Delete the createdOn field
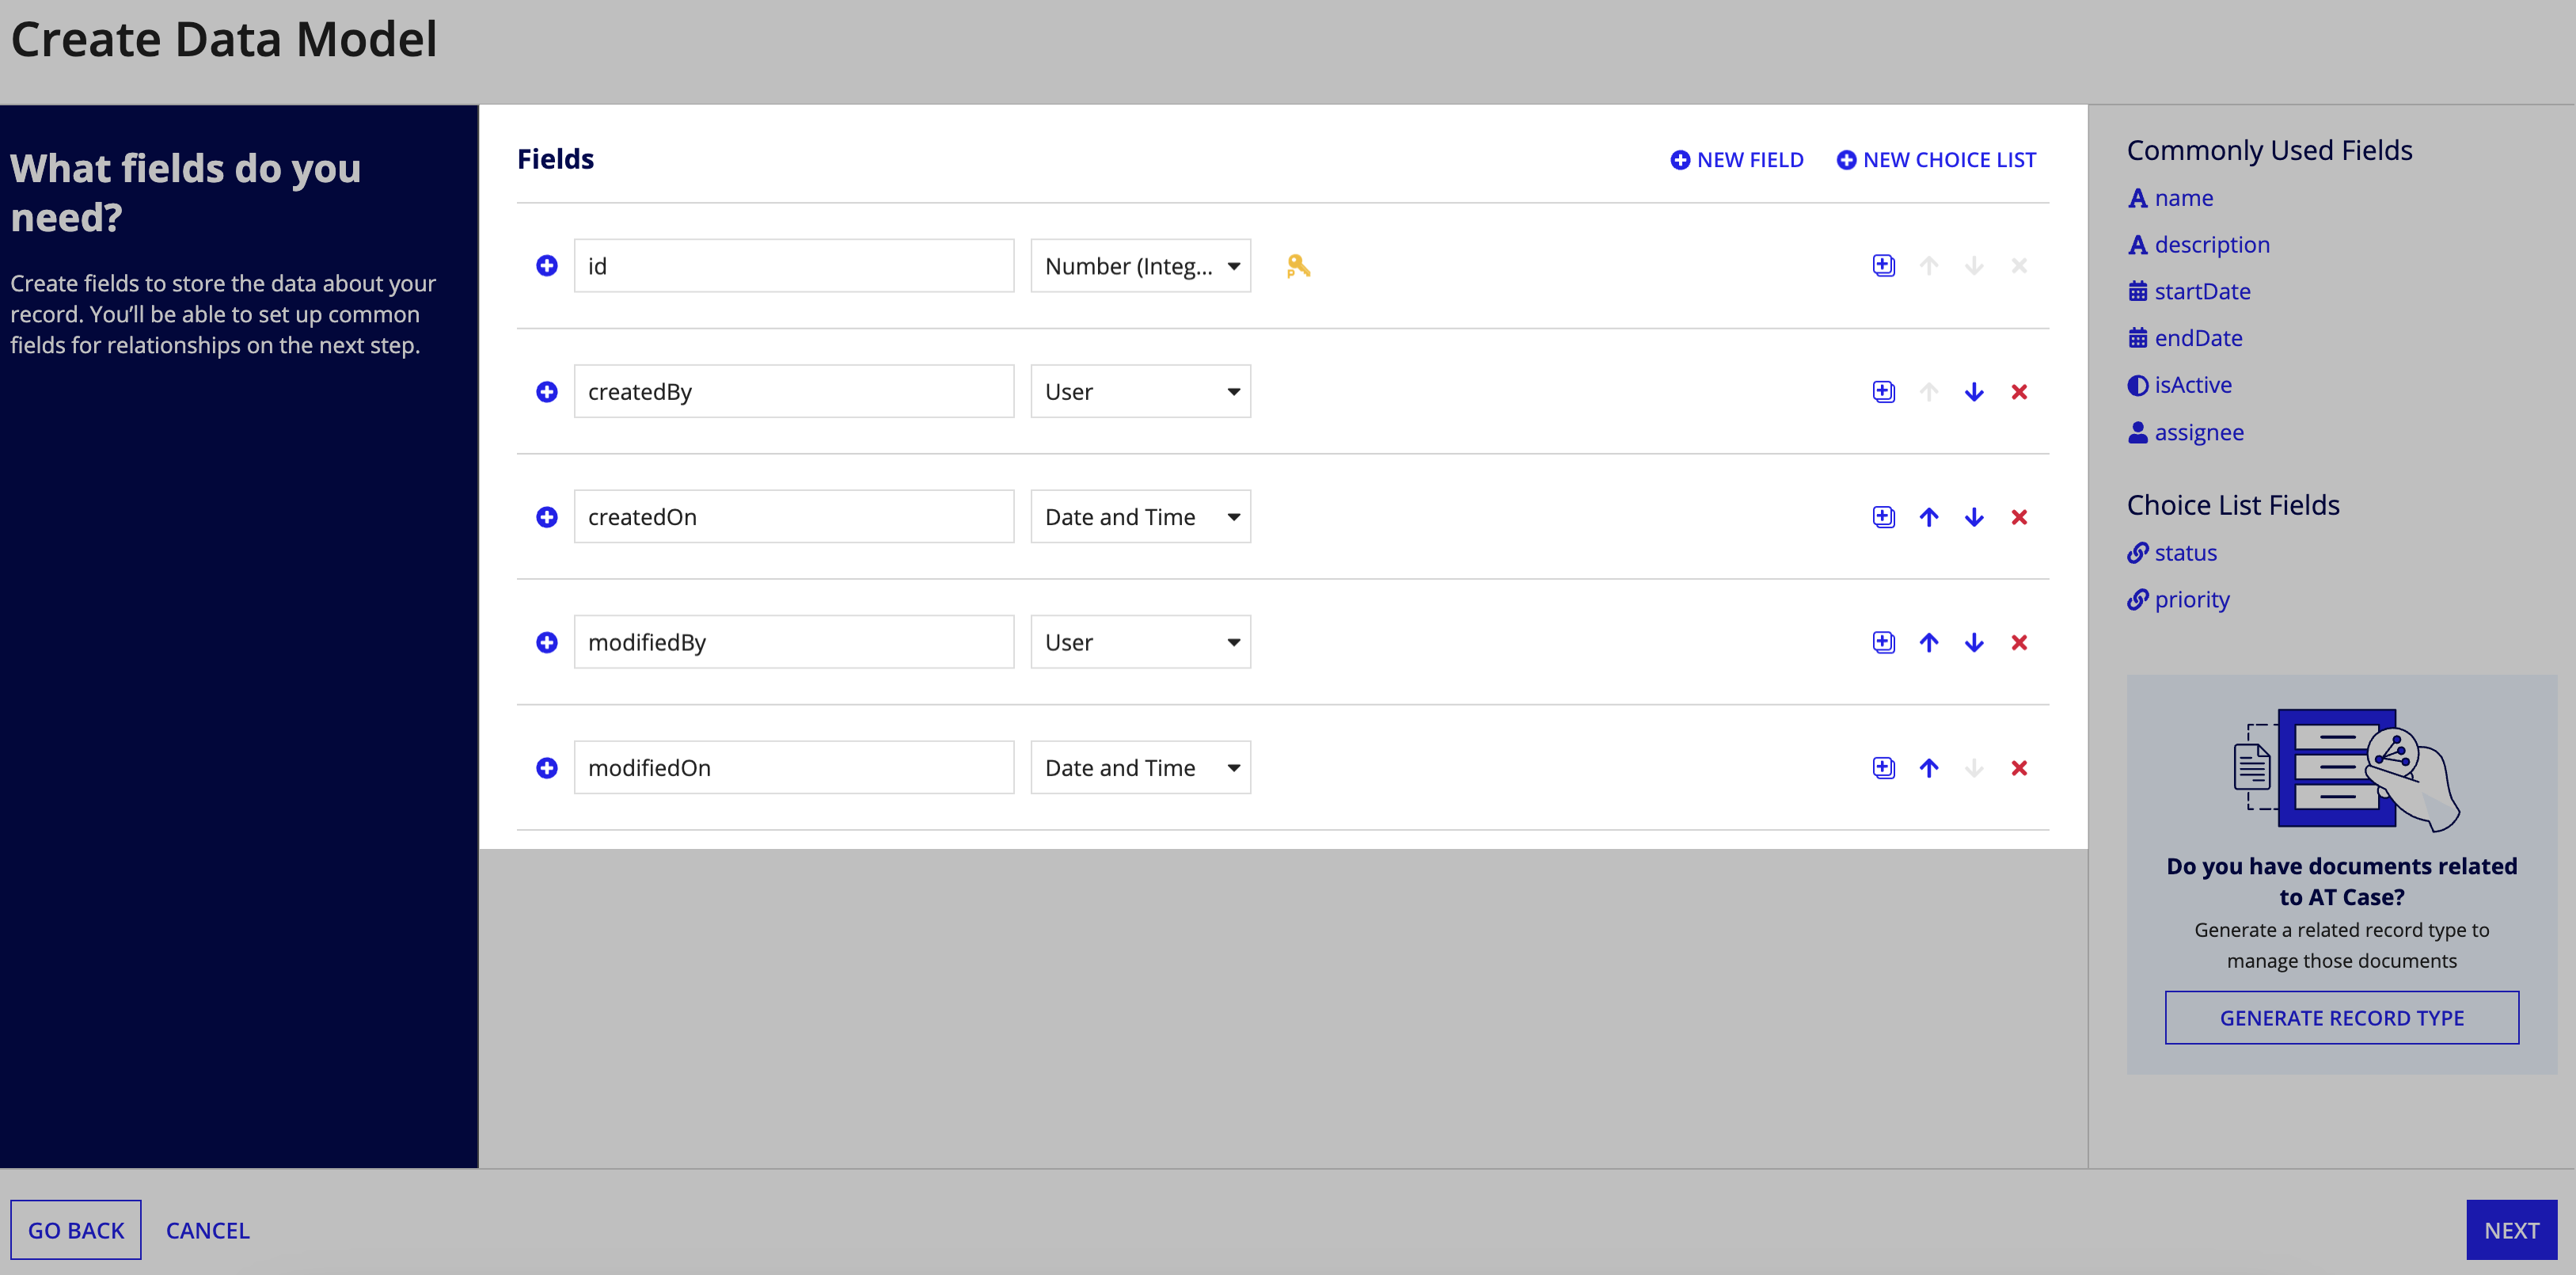 tap(2019, 517)
